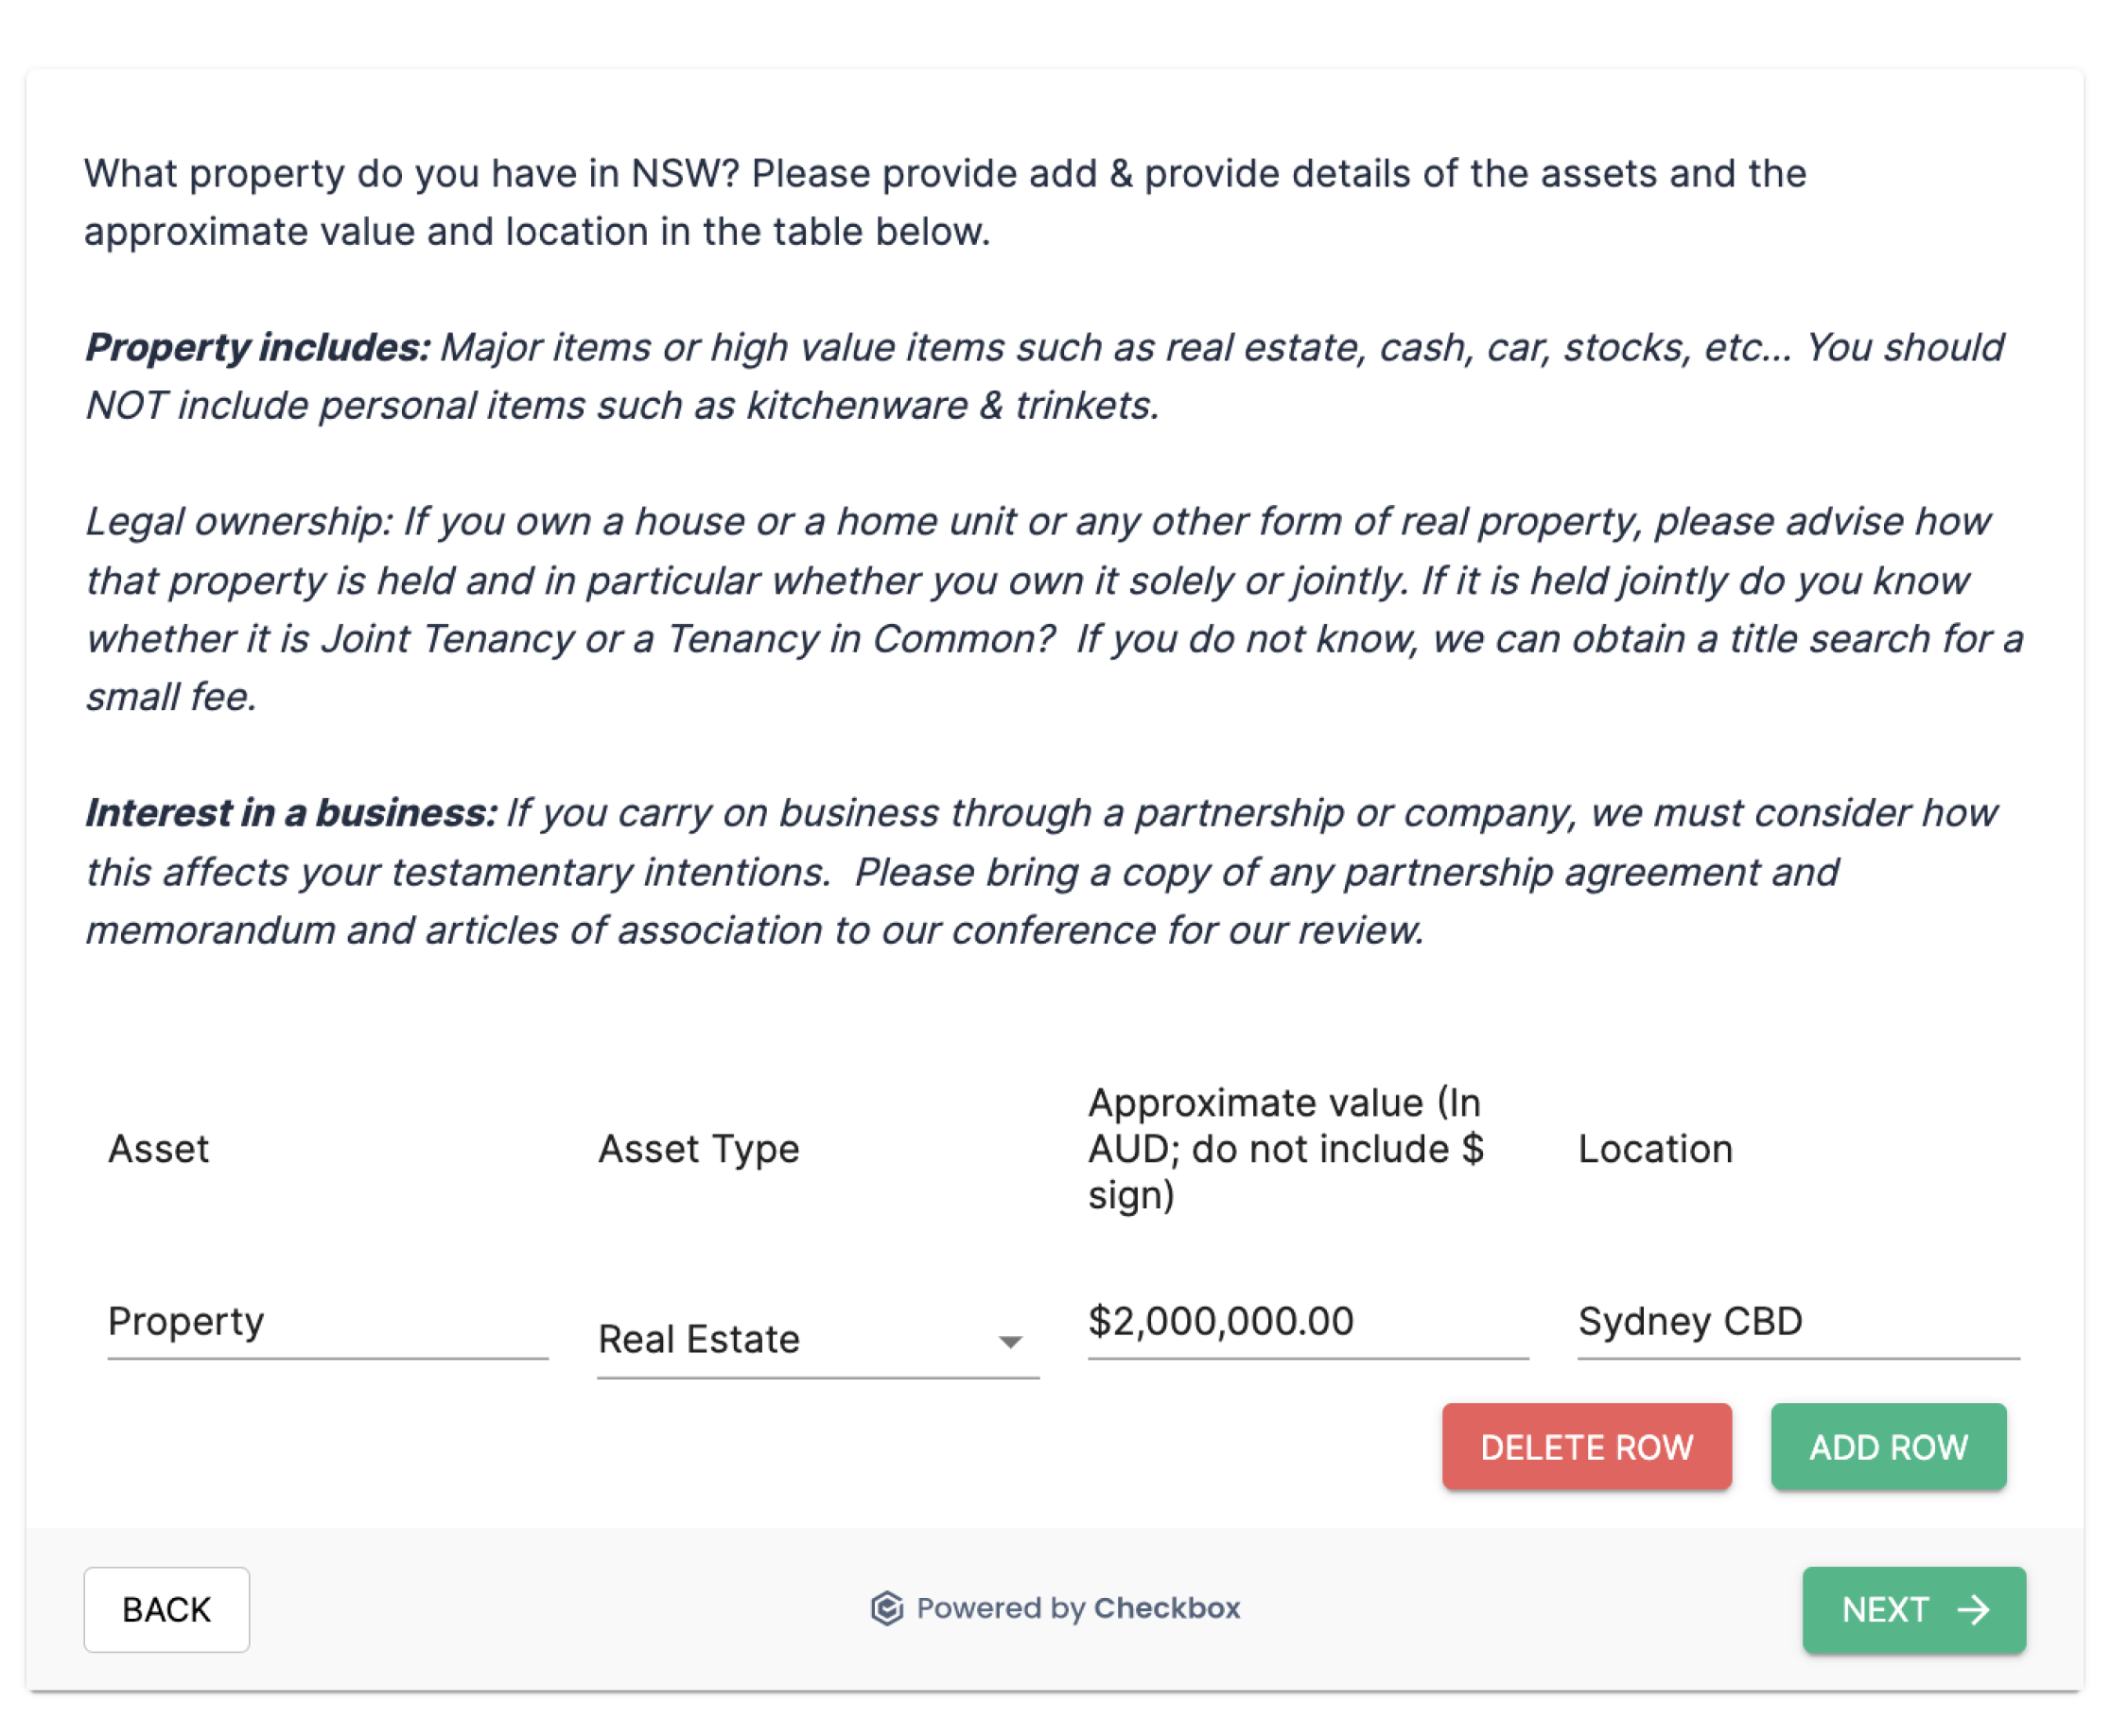Click the Approximate value column header

[x=1285, y=1149]
